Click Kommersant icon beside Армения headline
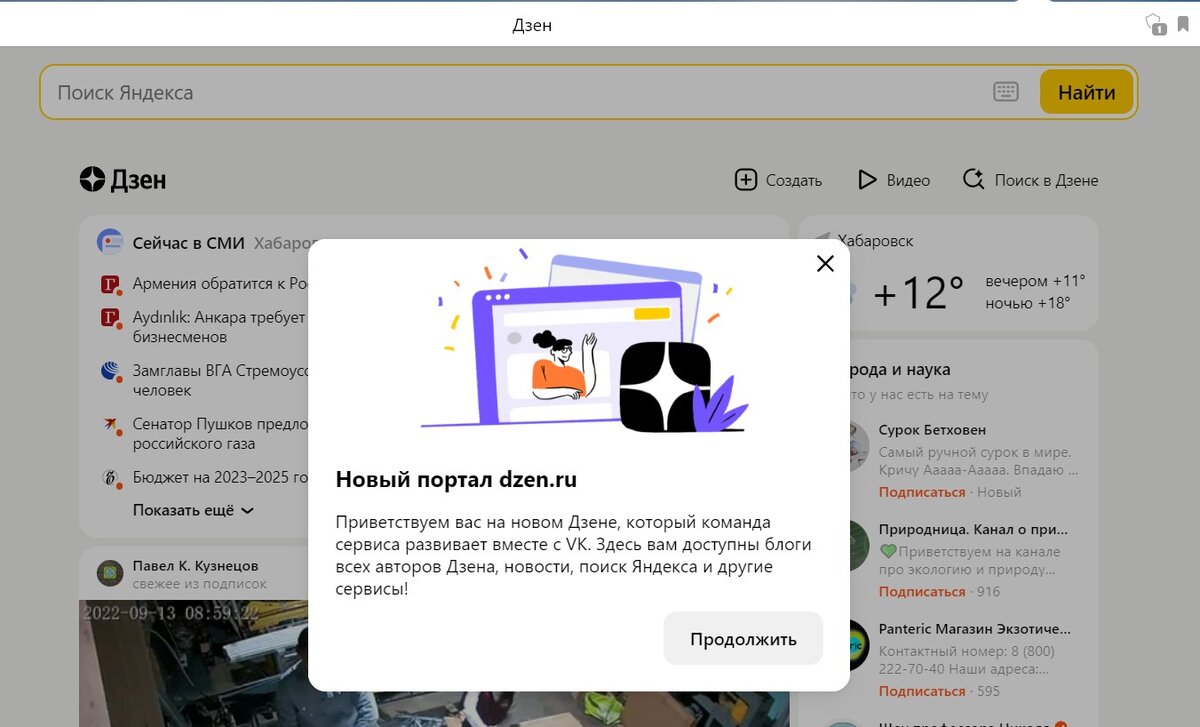The height and width of the screenshot is (727, 1200). (x=110, y=285)
